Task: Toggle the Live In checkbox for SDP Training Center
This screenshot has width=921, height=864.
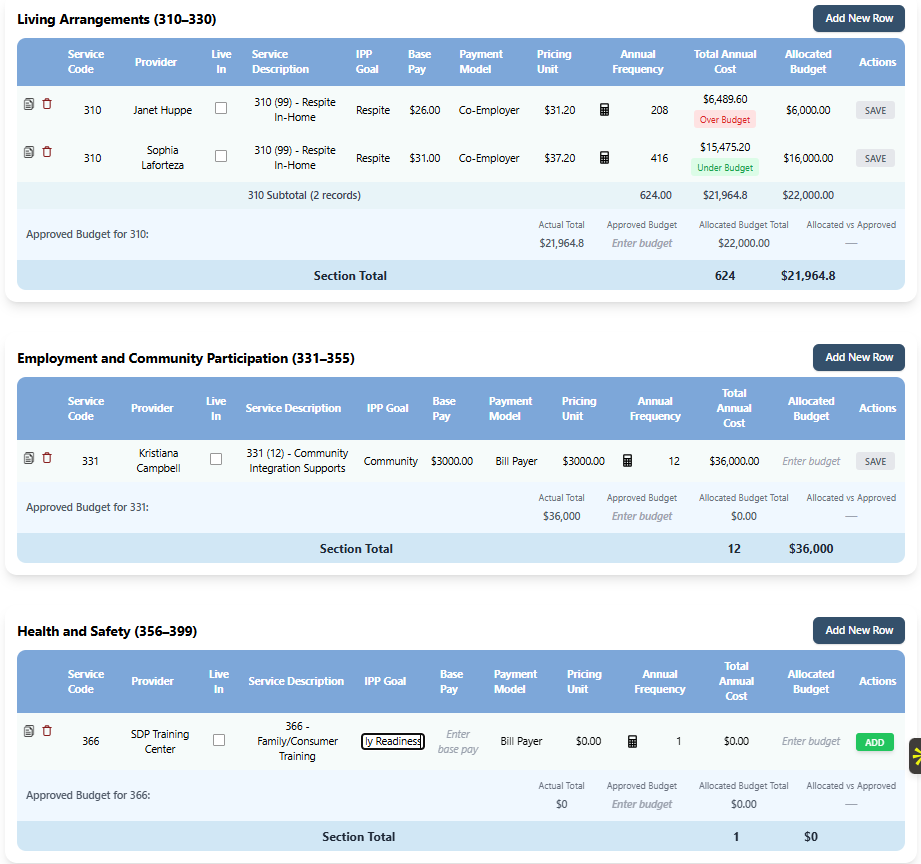Action: pyautogui.click(x=218, y=741)
